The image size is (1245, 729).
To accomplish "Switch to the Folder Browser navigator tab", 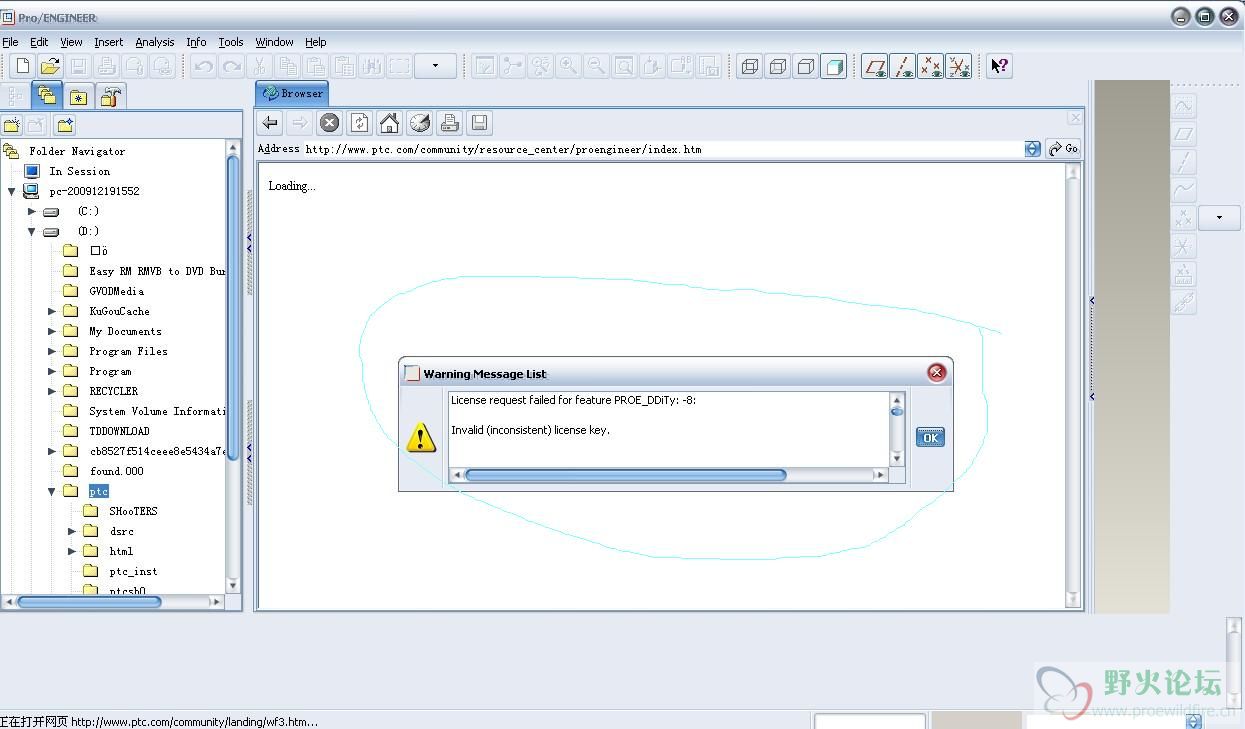I will pyautogui.click(x=47, y=95).
